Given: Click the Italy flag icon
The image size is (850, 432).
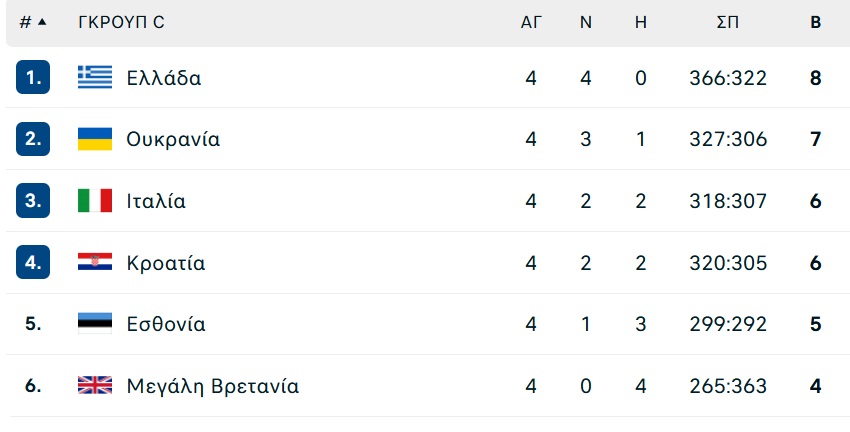Looking at the screenshot, I should [95, 201].
